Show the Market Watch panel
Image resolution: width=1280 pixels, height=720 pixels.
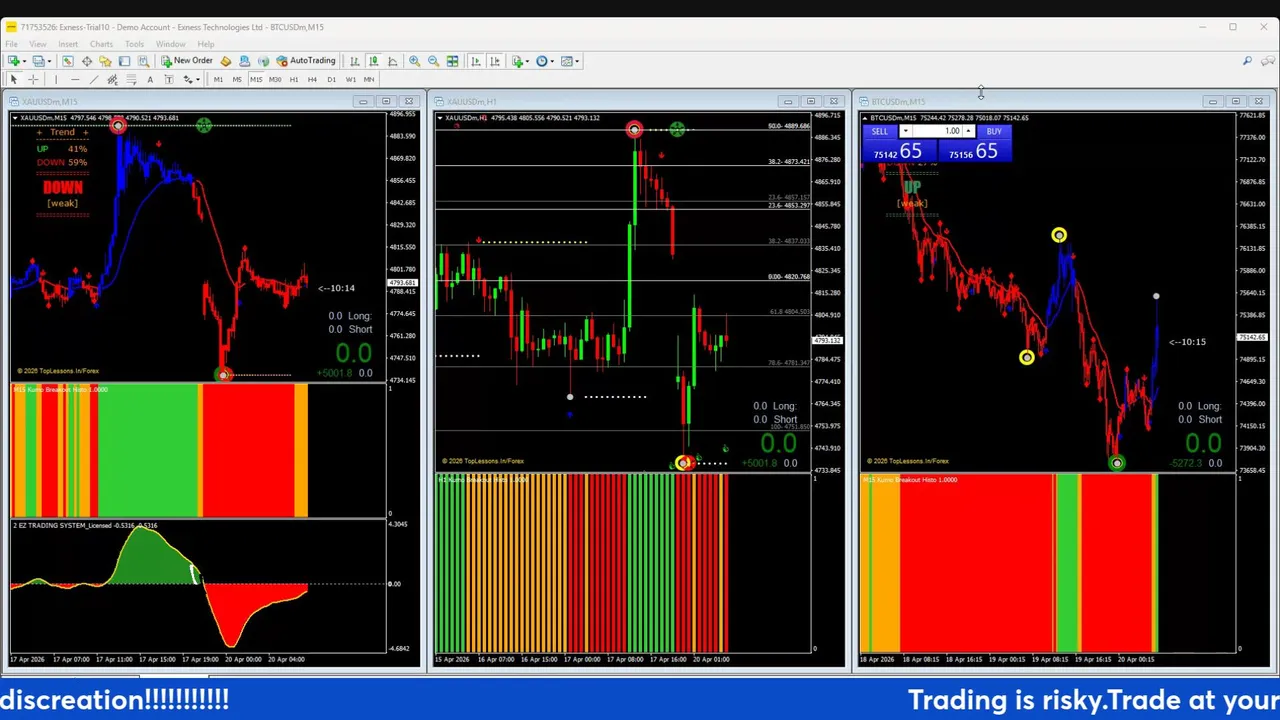pyautogui.click(x=67, y=61)
